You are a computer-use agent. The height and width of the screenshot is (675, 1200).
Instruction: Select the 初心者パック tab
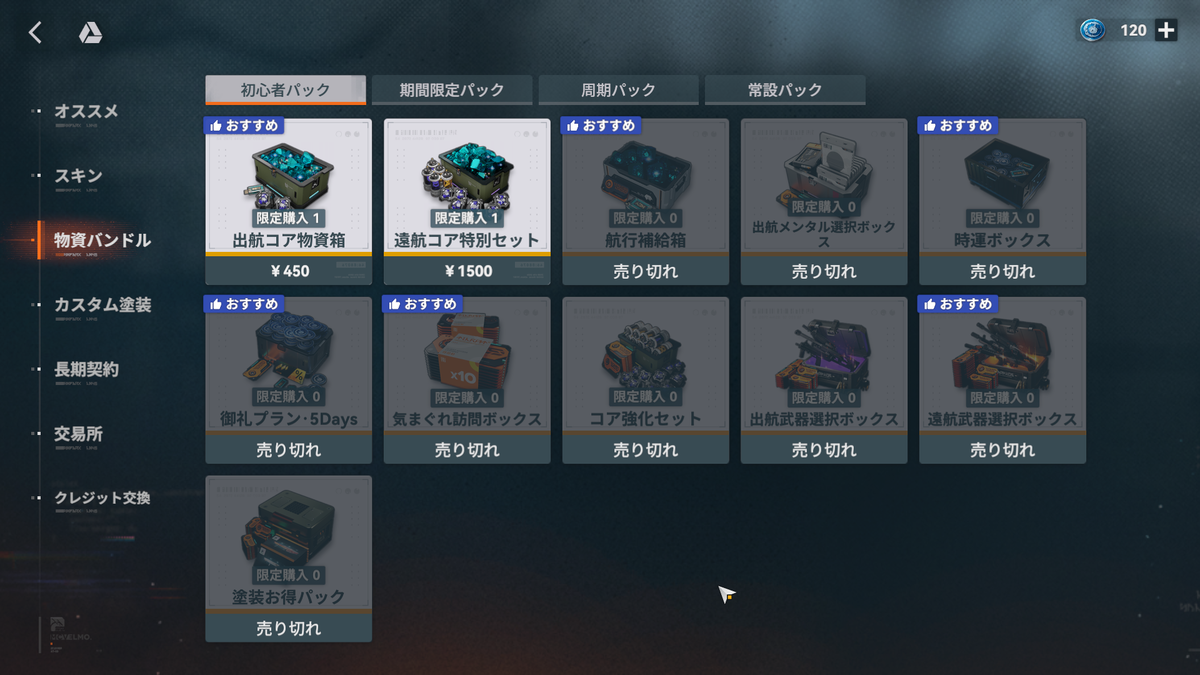(286, 90)
